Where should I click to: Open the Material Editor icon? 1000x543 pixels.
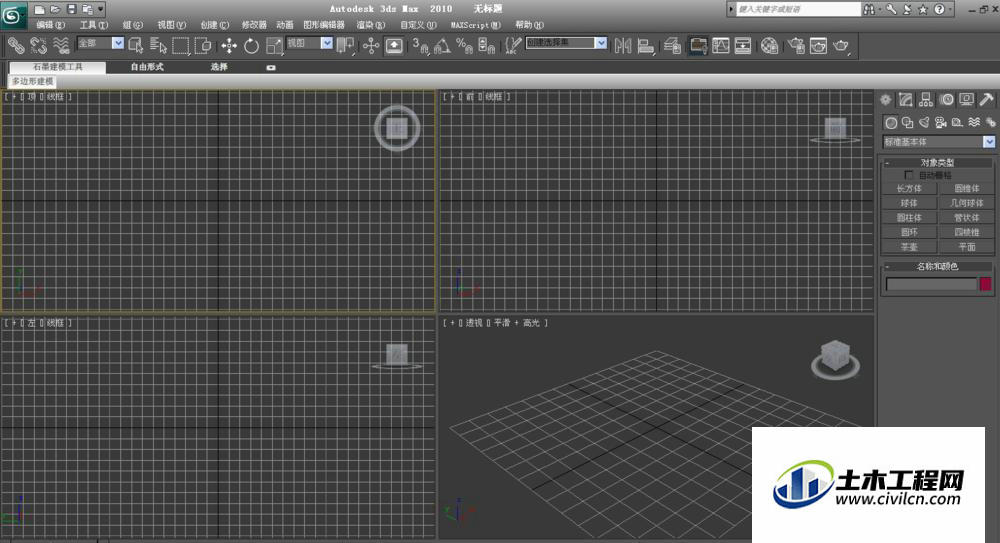[770, 45]
